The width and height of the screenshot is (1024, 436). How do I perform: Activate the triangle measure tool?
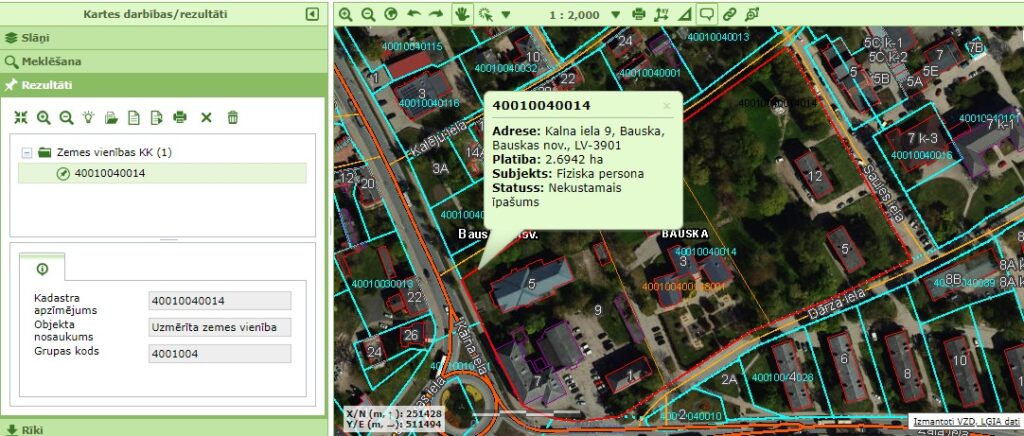coord(684,14)
